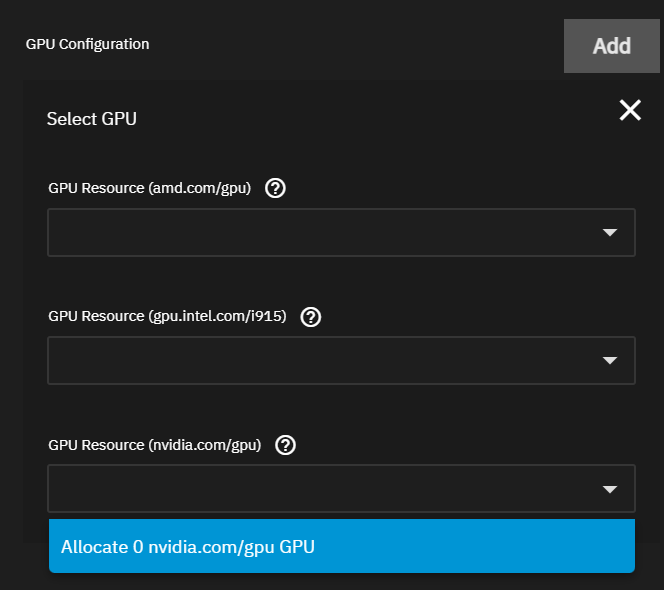This screenshot has width=664, height=590.
Task: Click the GPU Resource (gpu.intel.com/i915) label
Action: pos(167,316)
